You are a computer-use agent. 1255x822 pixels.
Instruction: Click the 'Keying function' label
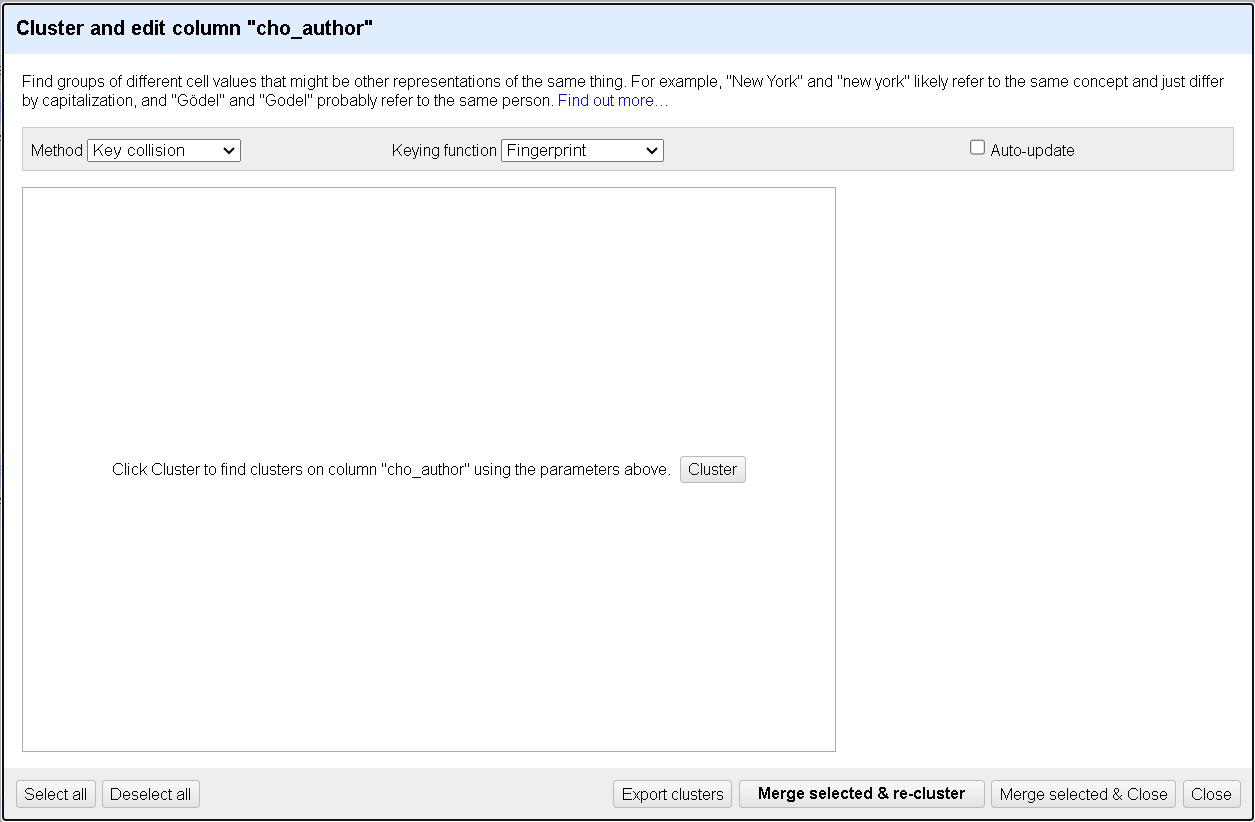[444, 151]
